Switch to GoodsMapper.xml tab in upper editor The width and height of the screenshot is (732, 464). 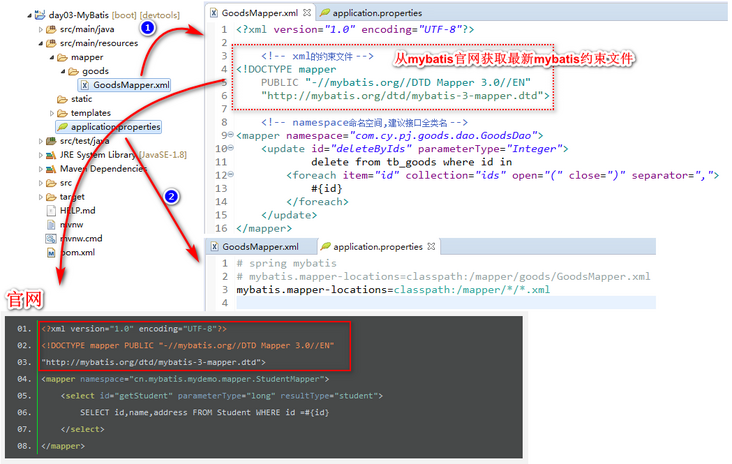259,13
